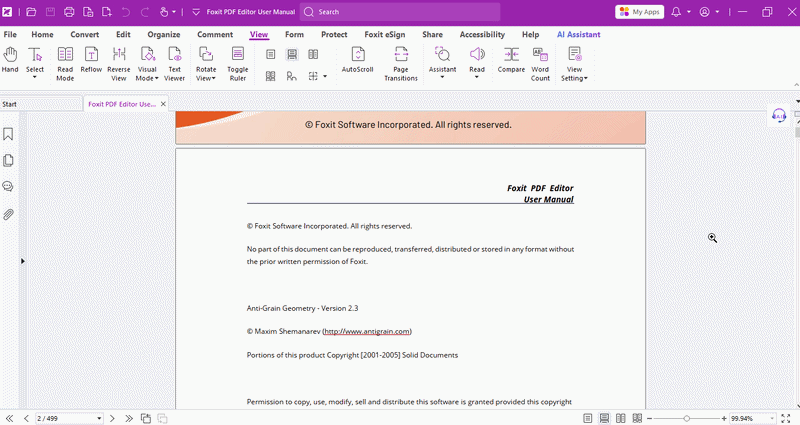Open customize quick access toolbar dropdown
This screenshot has height=425, width=800.
point(196,12)
